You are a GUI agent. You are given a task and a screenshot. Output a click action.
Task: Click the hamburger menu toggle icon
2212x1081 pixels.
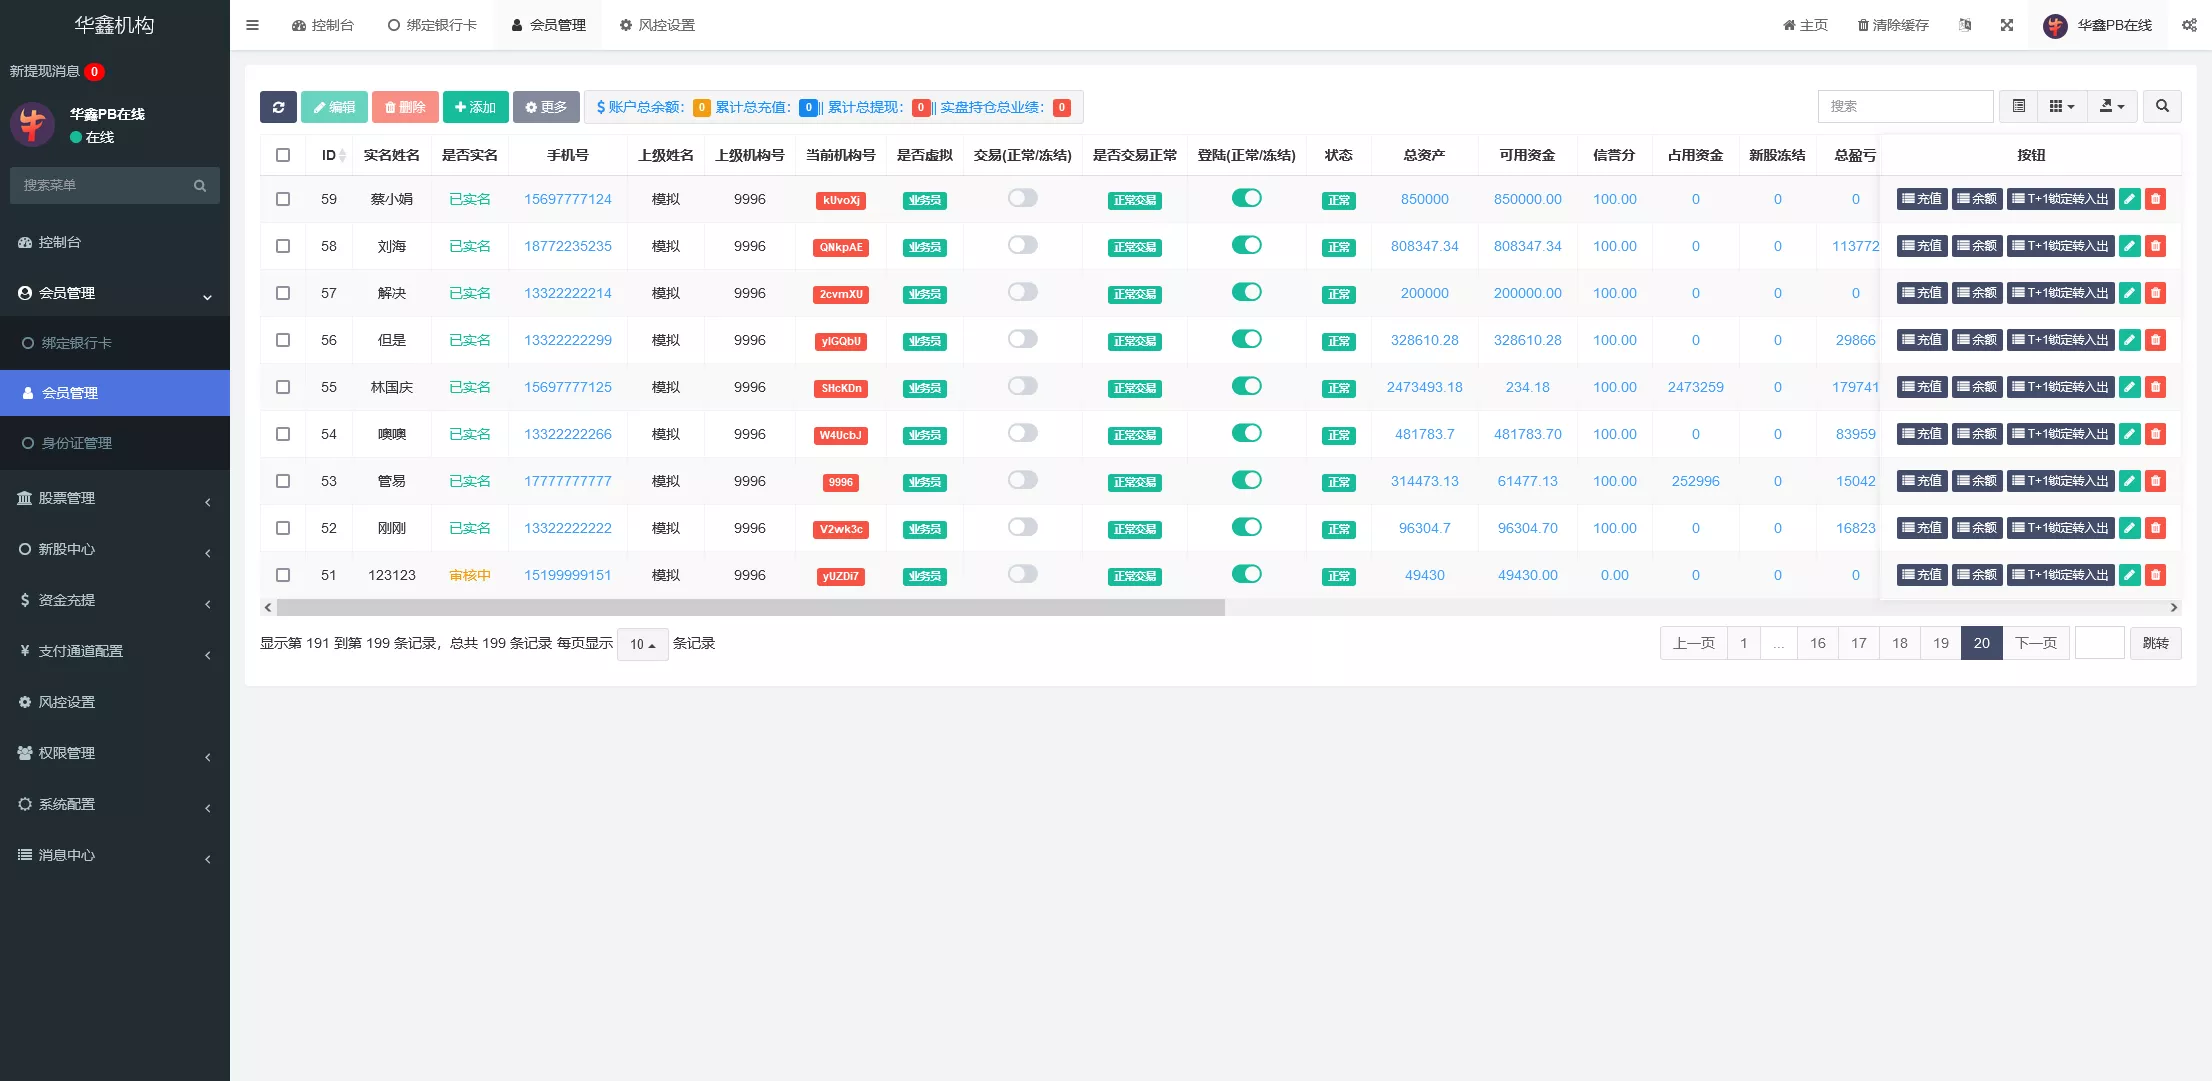coord(252,25)
